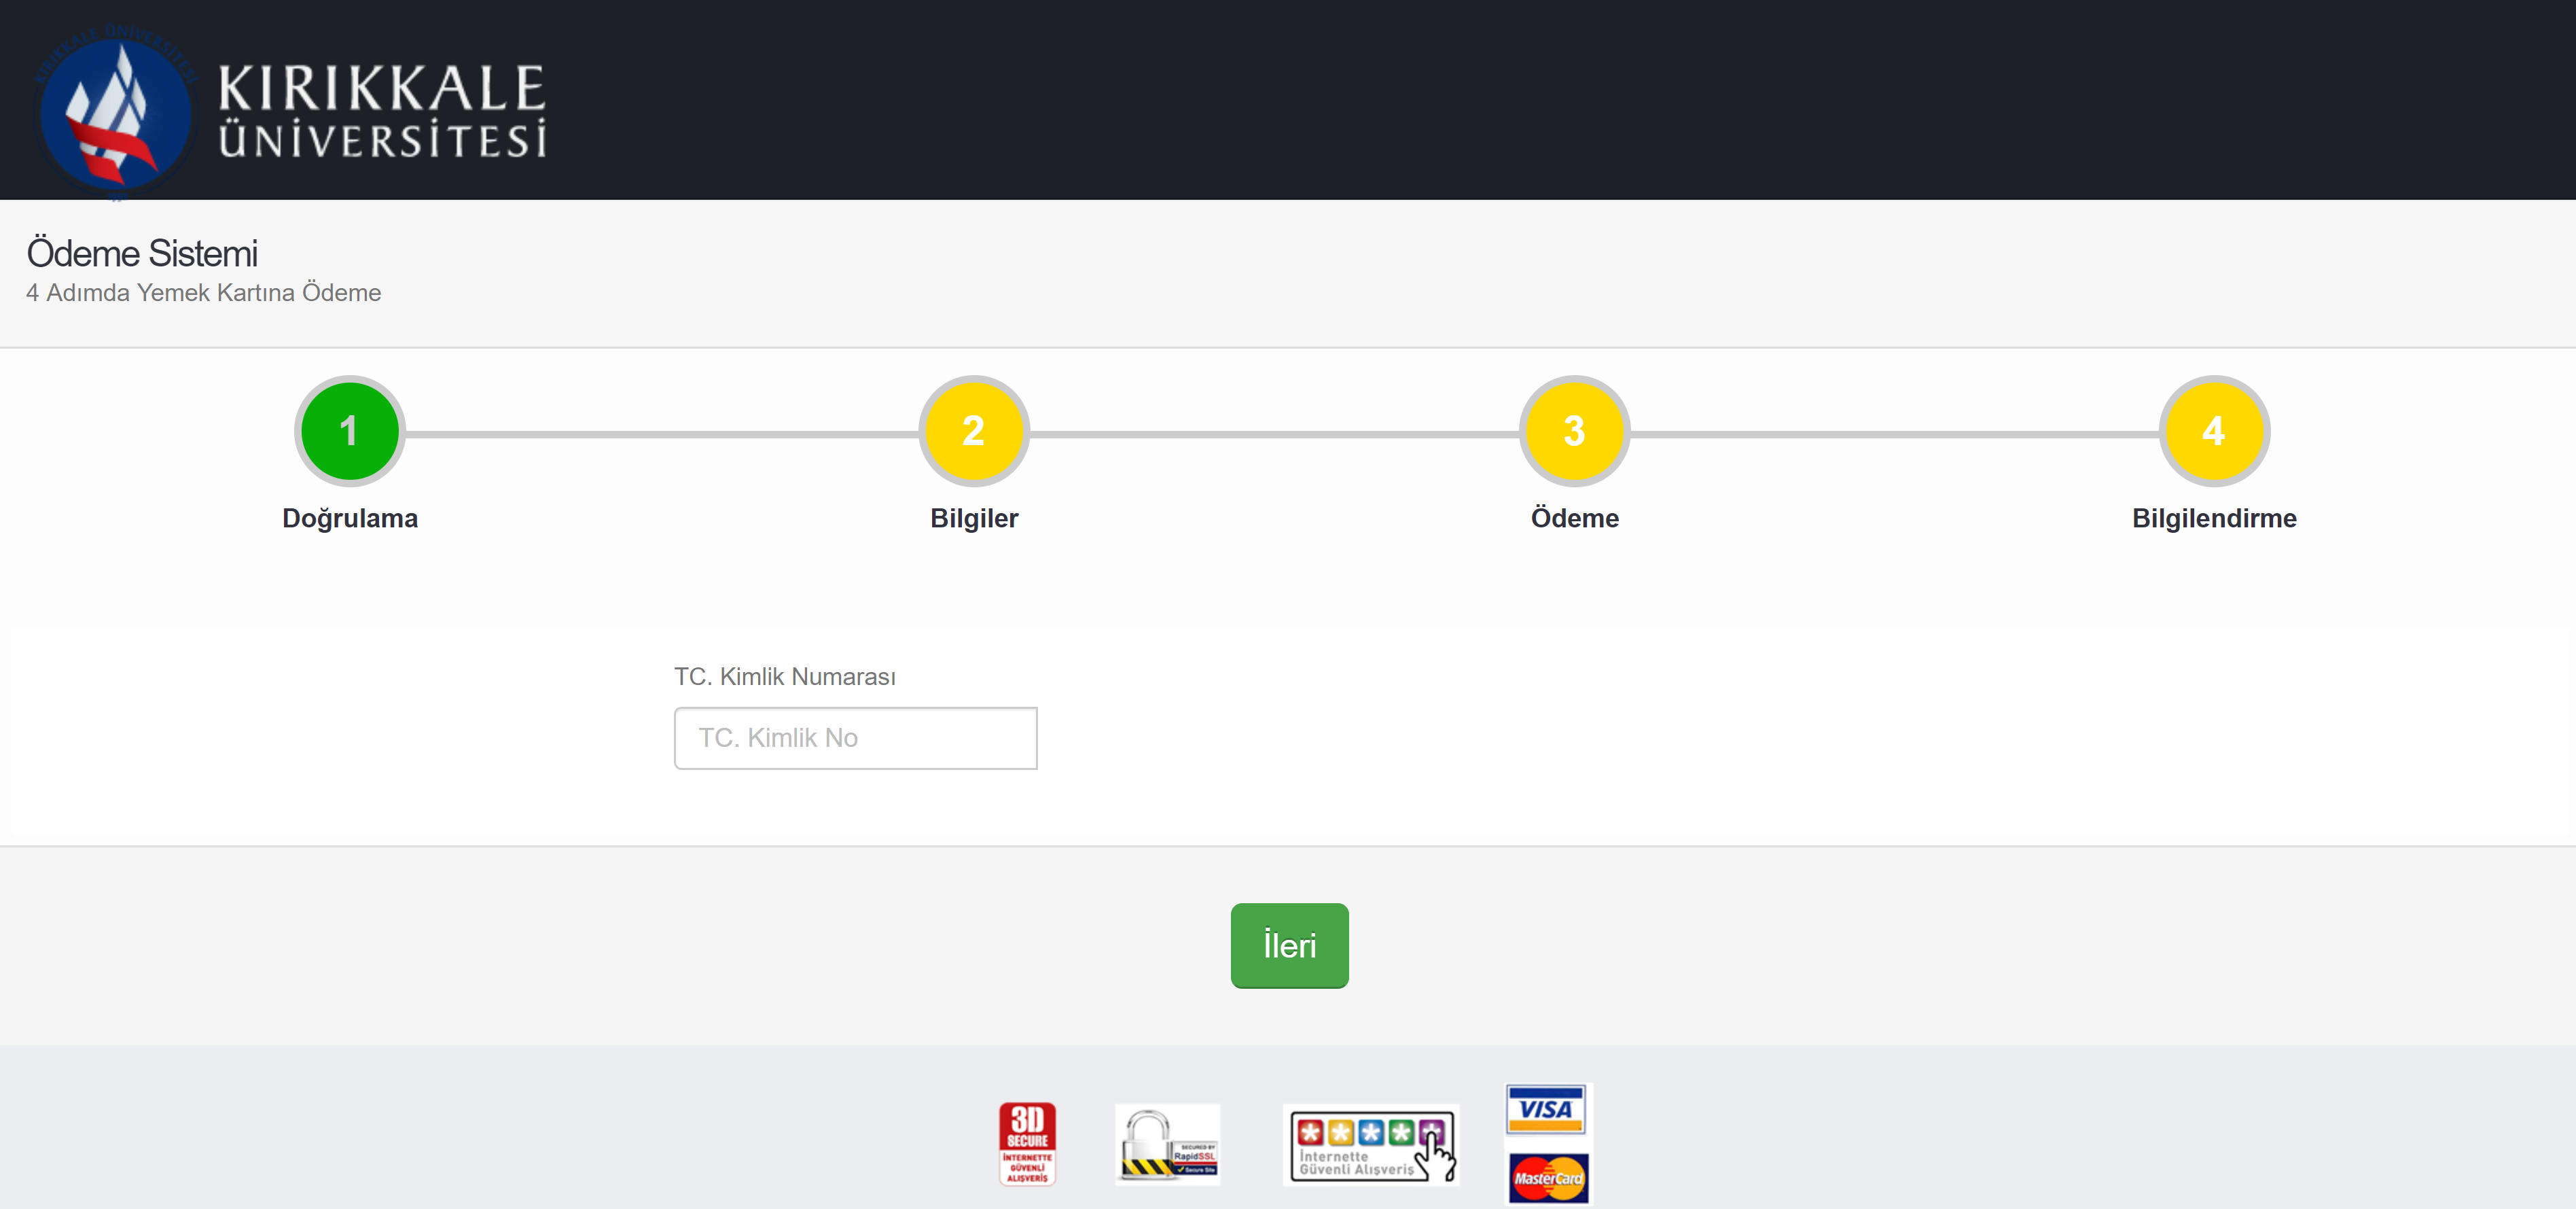Go to the Bilgilendirme step label
Image resolution: width=2576 pixels, height=1209 pixels.
2213,518
